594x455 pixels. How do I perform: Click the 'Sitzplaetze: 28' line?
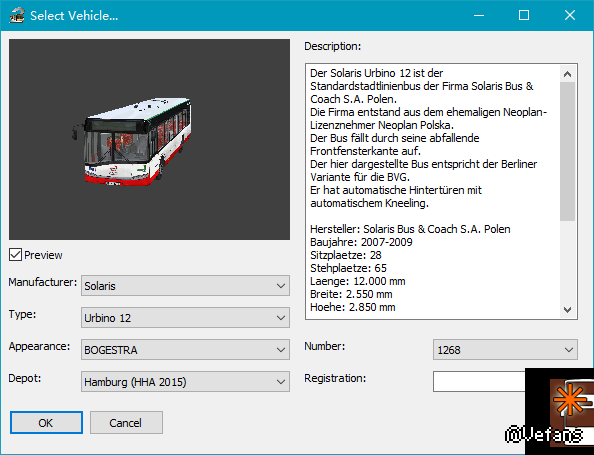point(346,255)
